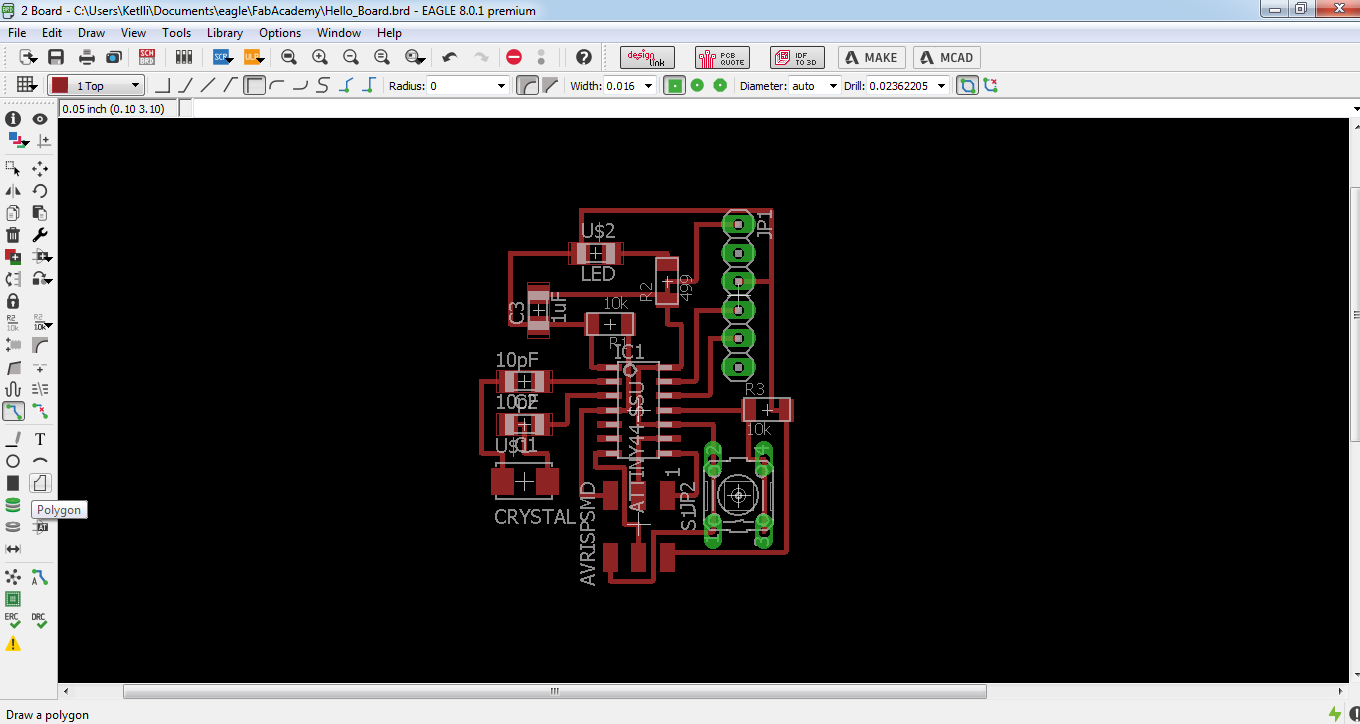1360x724 pixels.
Task: Select square via shape
Action: pyautogui.click(x=675, y=86)
